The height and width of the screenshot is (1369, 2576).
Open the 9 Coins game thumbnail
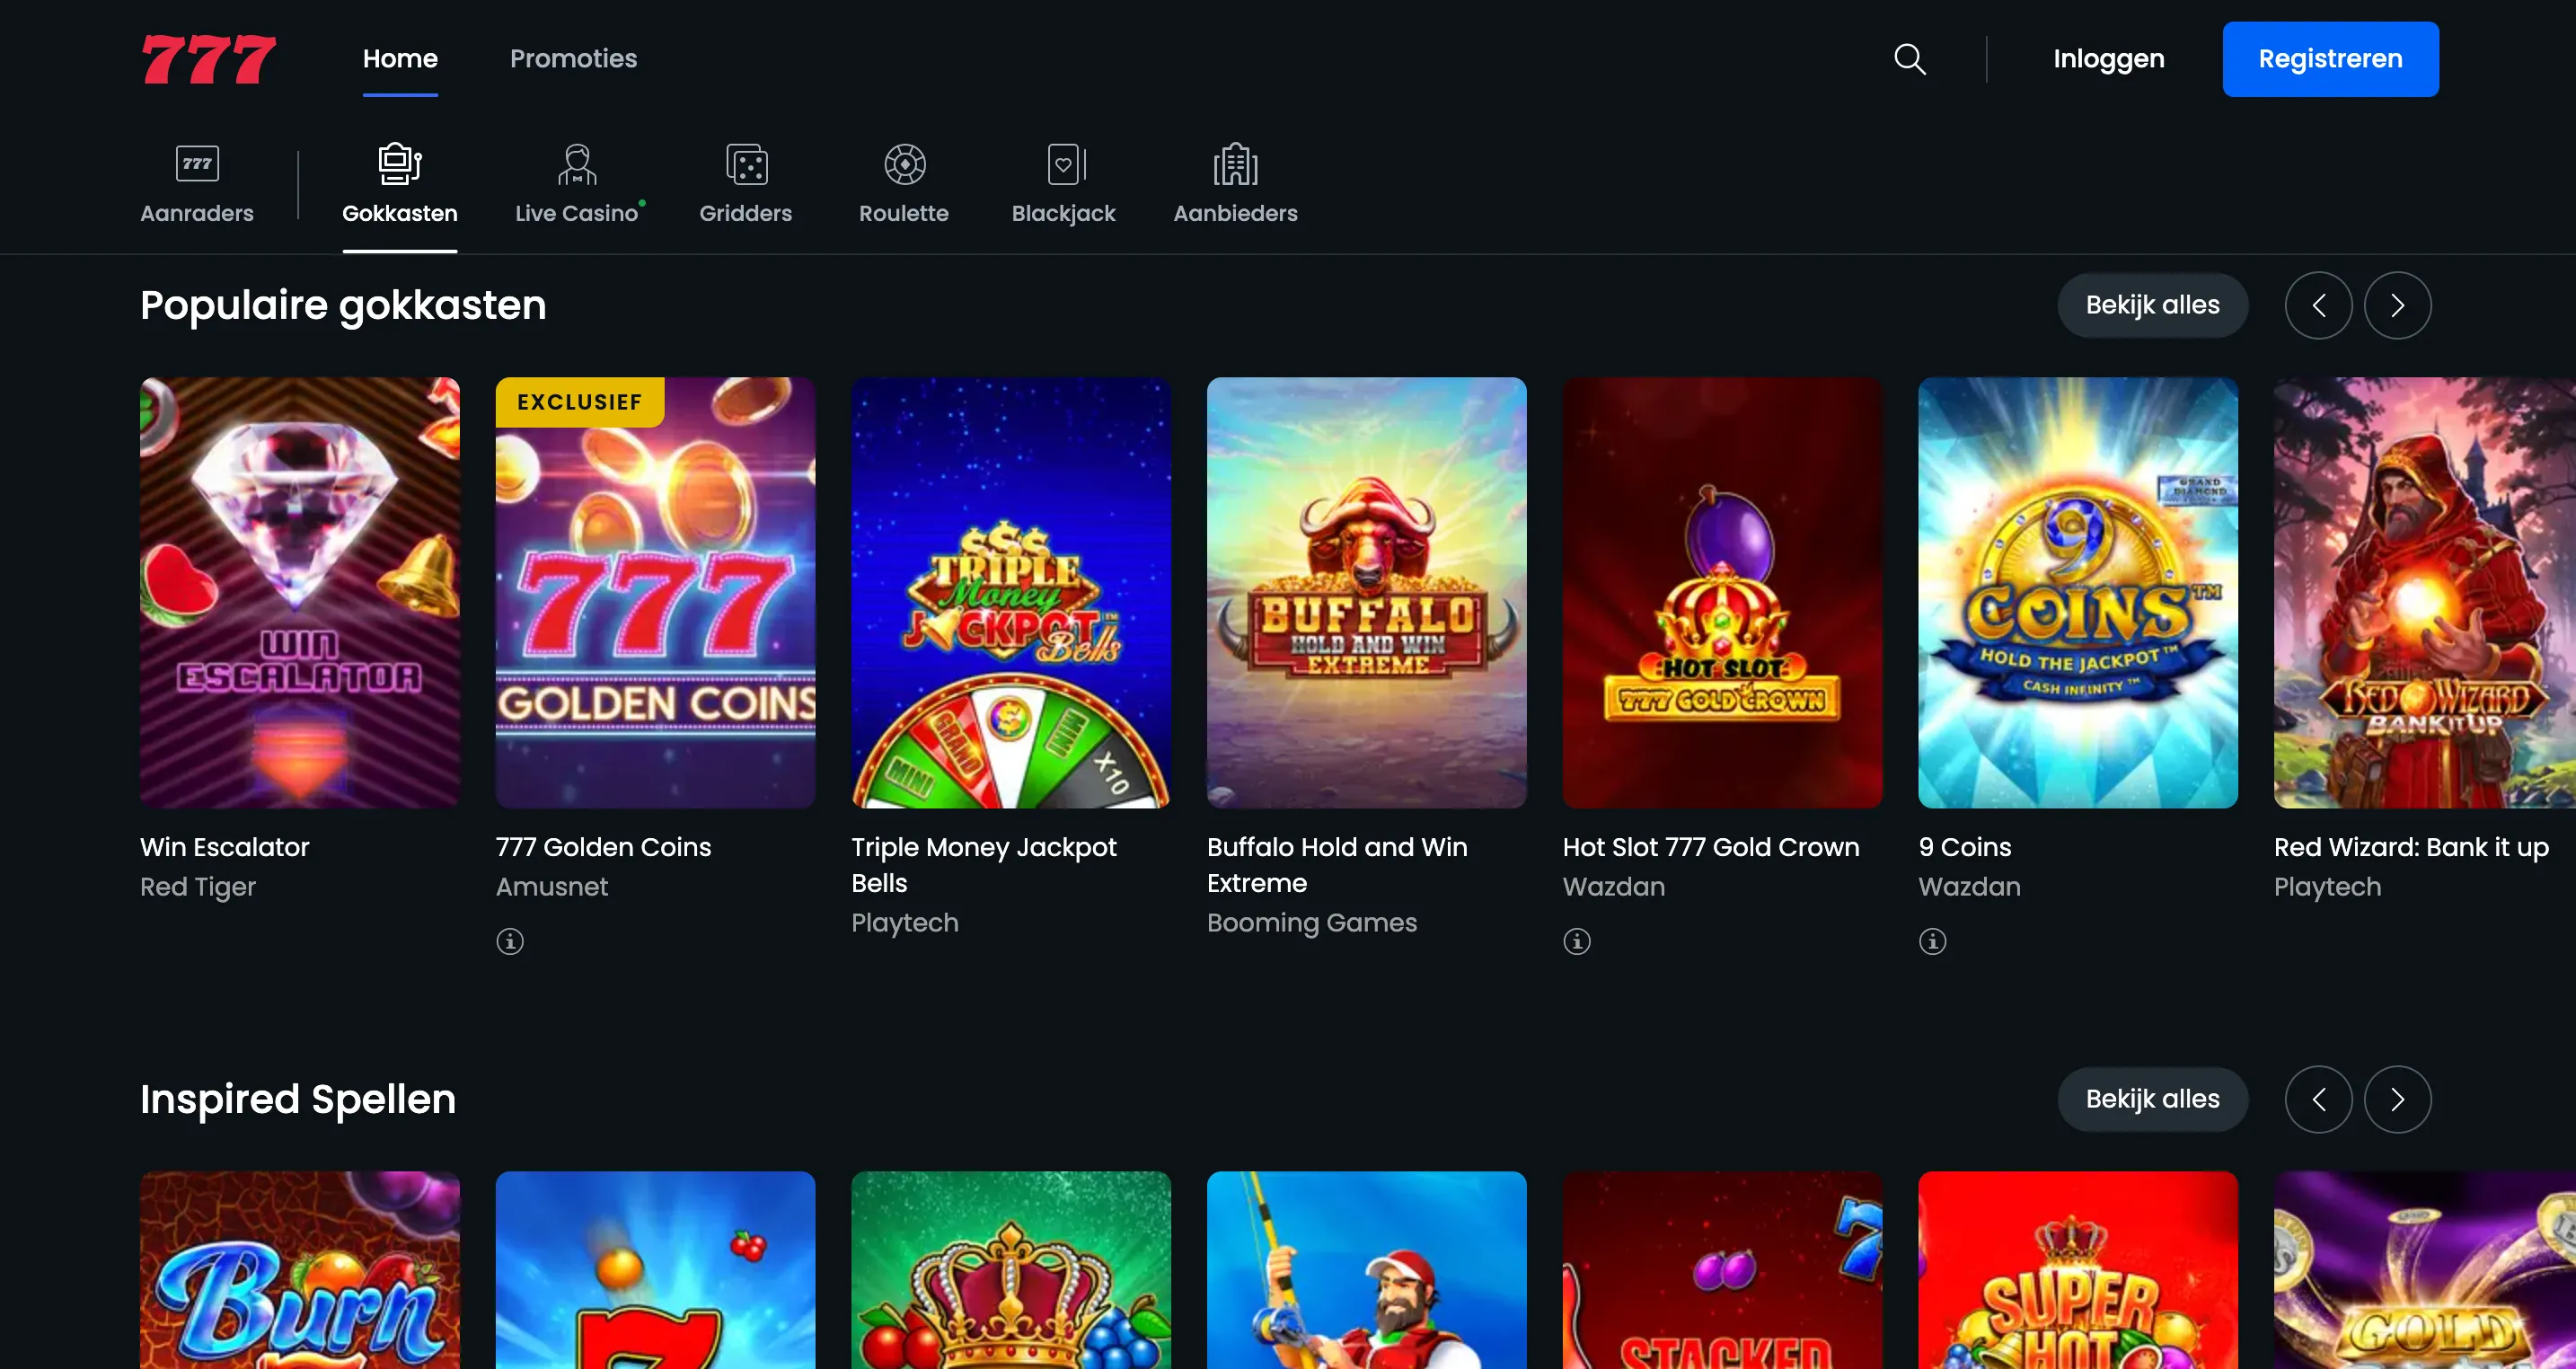(x=2078, y=592)
